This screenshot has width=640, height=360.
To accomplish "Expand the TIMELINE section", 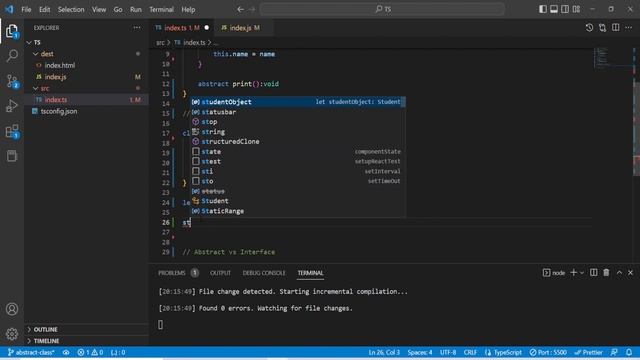I will [87, 341].
